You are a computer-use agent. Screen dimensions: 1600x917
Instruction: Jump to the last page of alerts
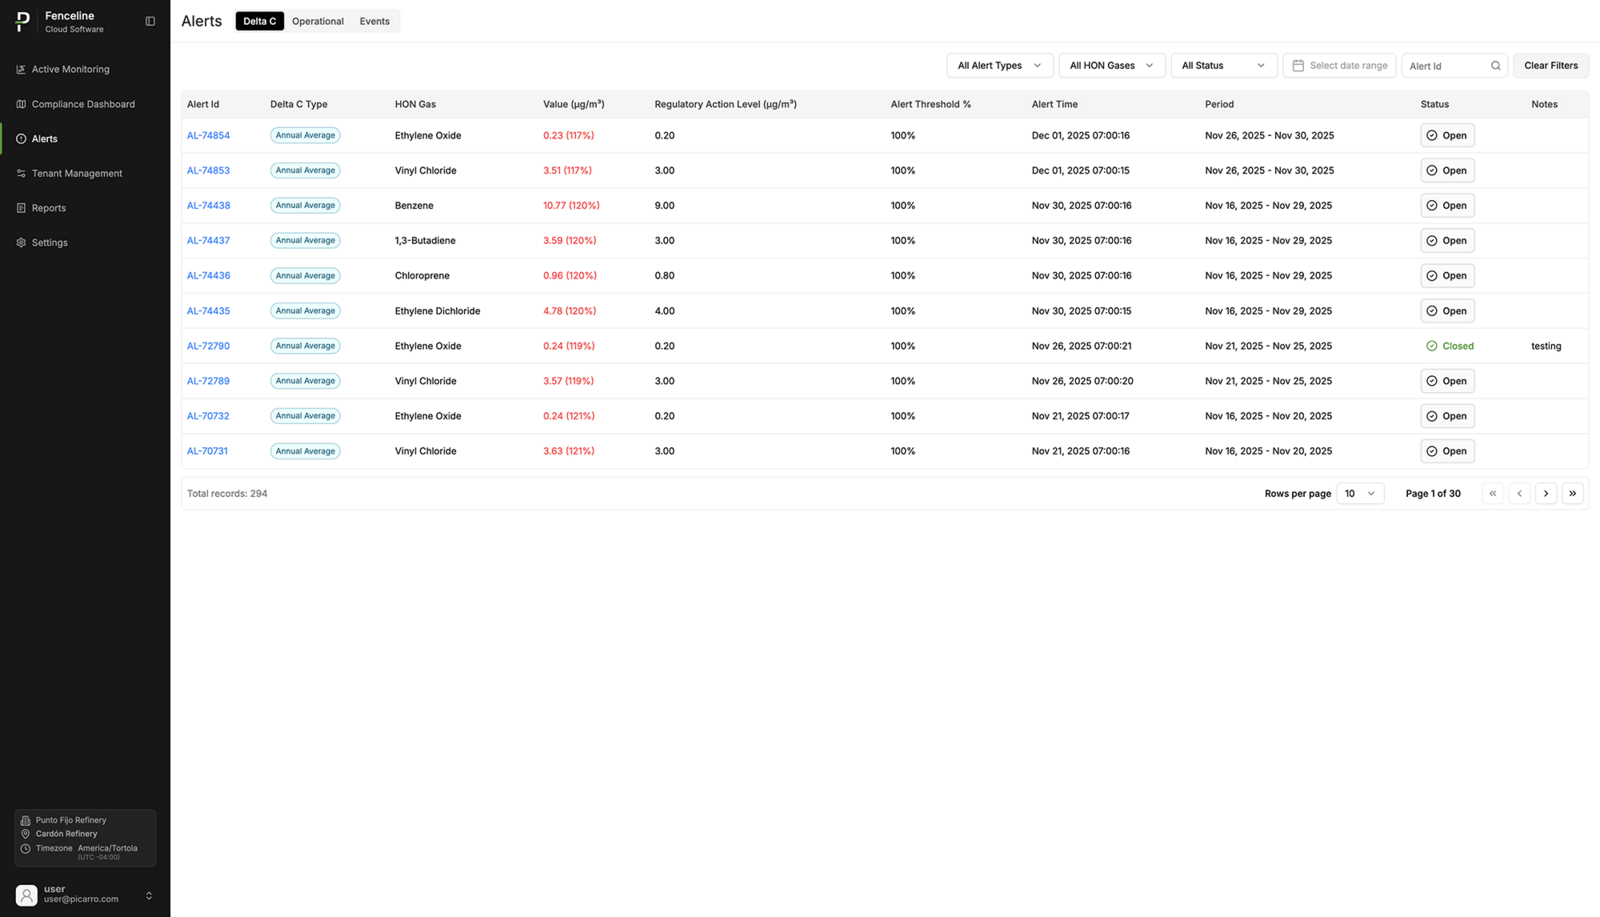coord(1573,493)
